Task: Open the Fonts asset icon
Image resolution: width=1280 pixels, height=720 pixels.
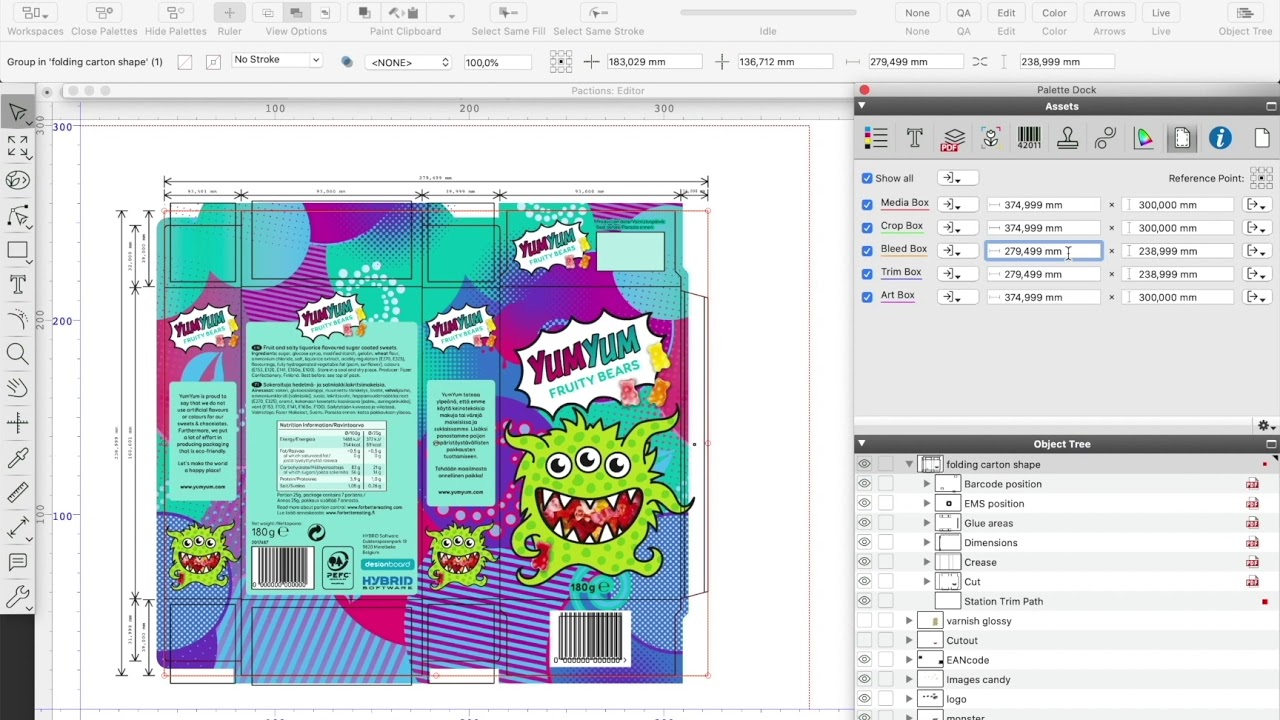Action: pyautogui.click(x=914, y=139)
